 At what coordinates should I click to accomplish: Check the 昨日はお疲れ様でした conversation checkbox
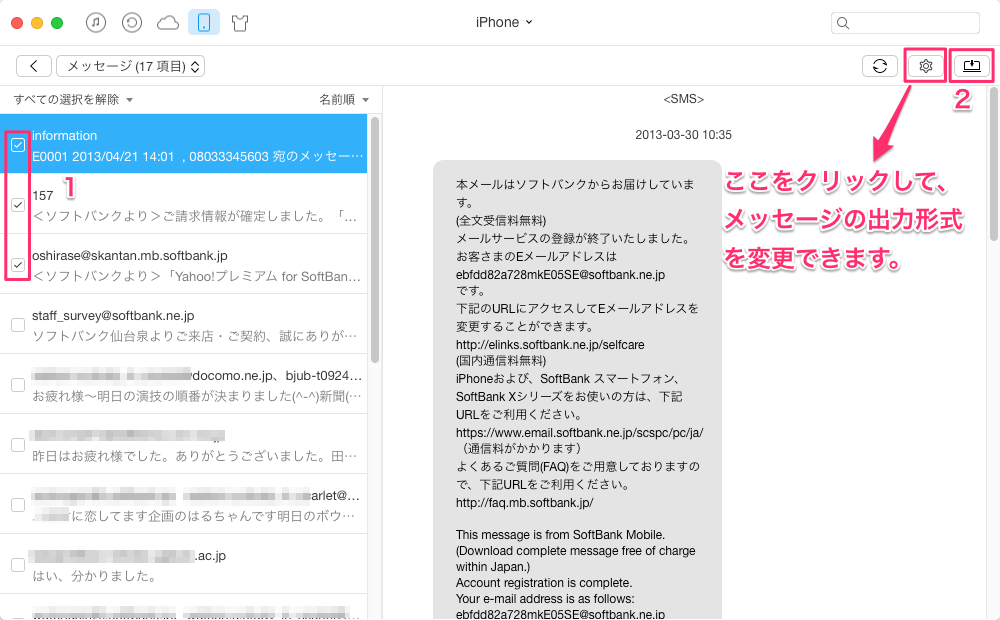coord(18,445)
